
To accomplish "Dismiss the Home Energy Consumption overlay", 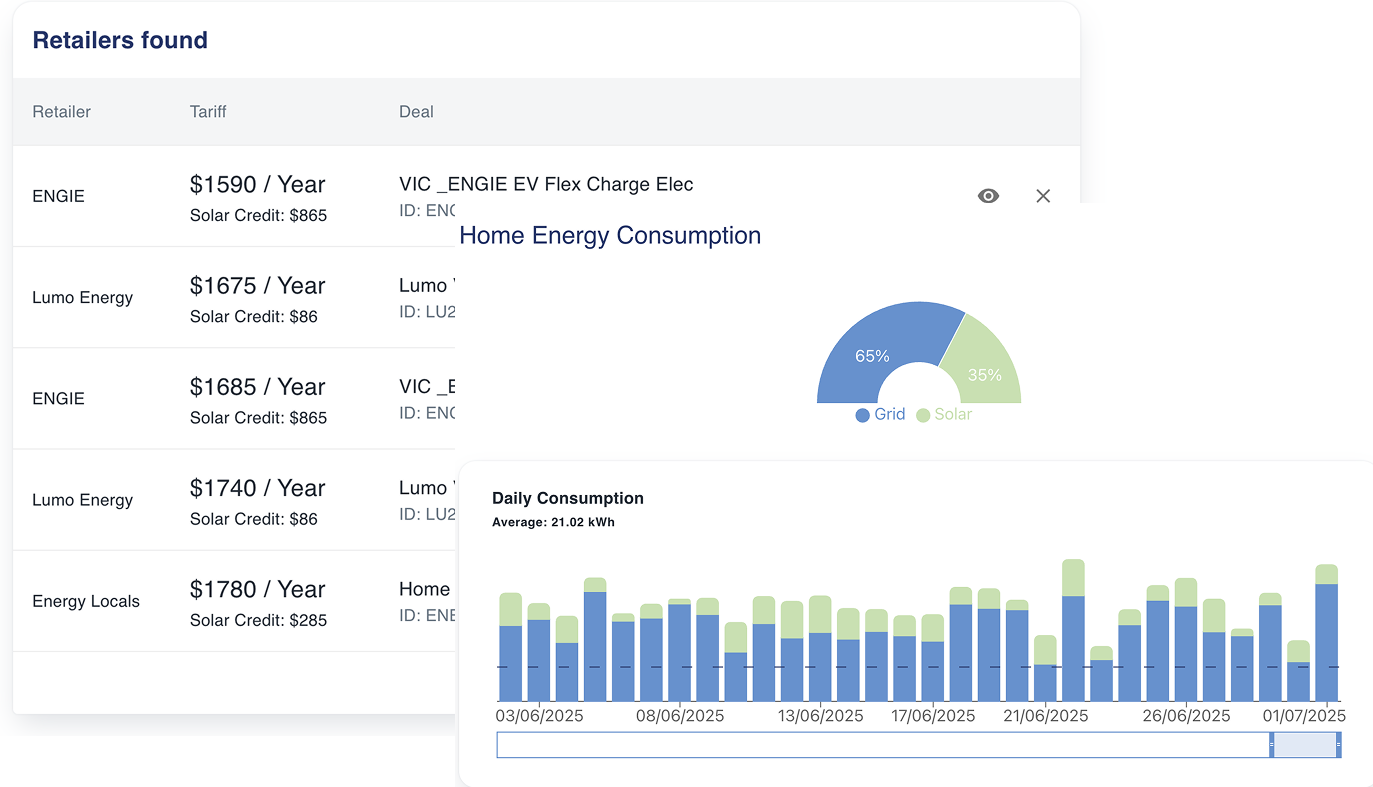I will click(x=1043, y=196).
